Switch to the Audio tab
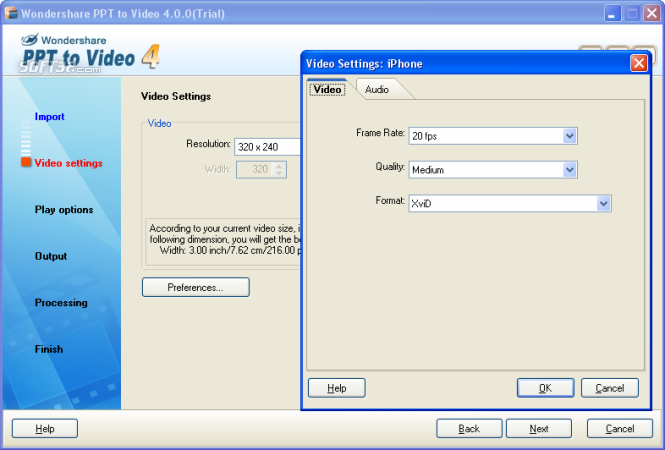Screen dimensions: 665x450 pos(377,89)
